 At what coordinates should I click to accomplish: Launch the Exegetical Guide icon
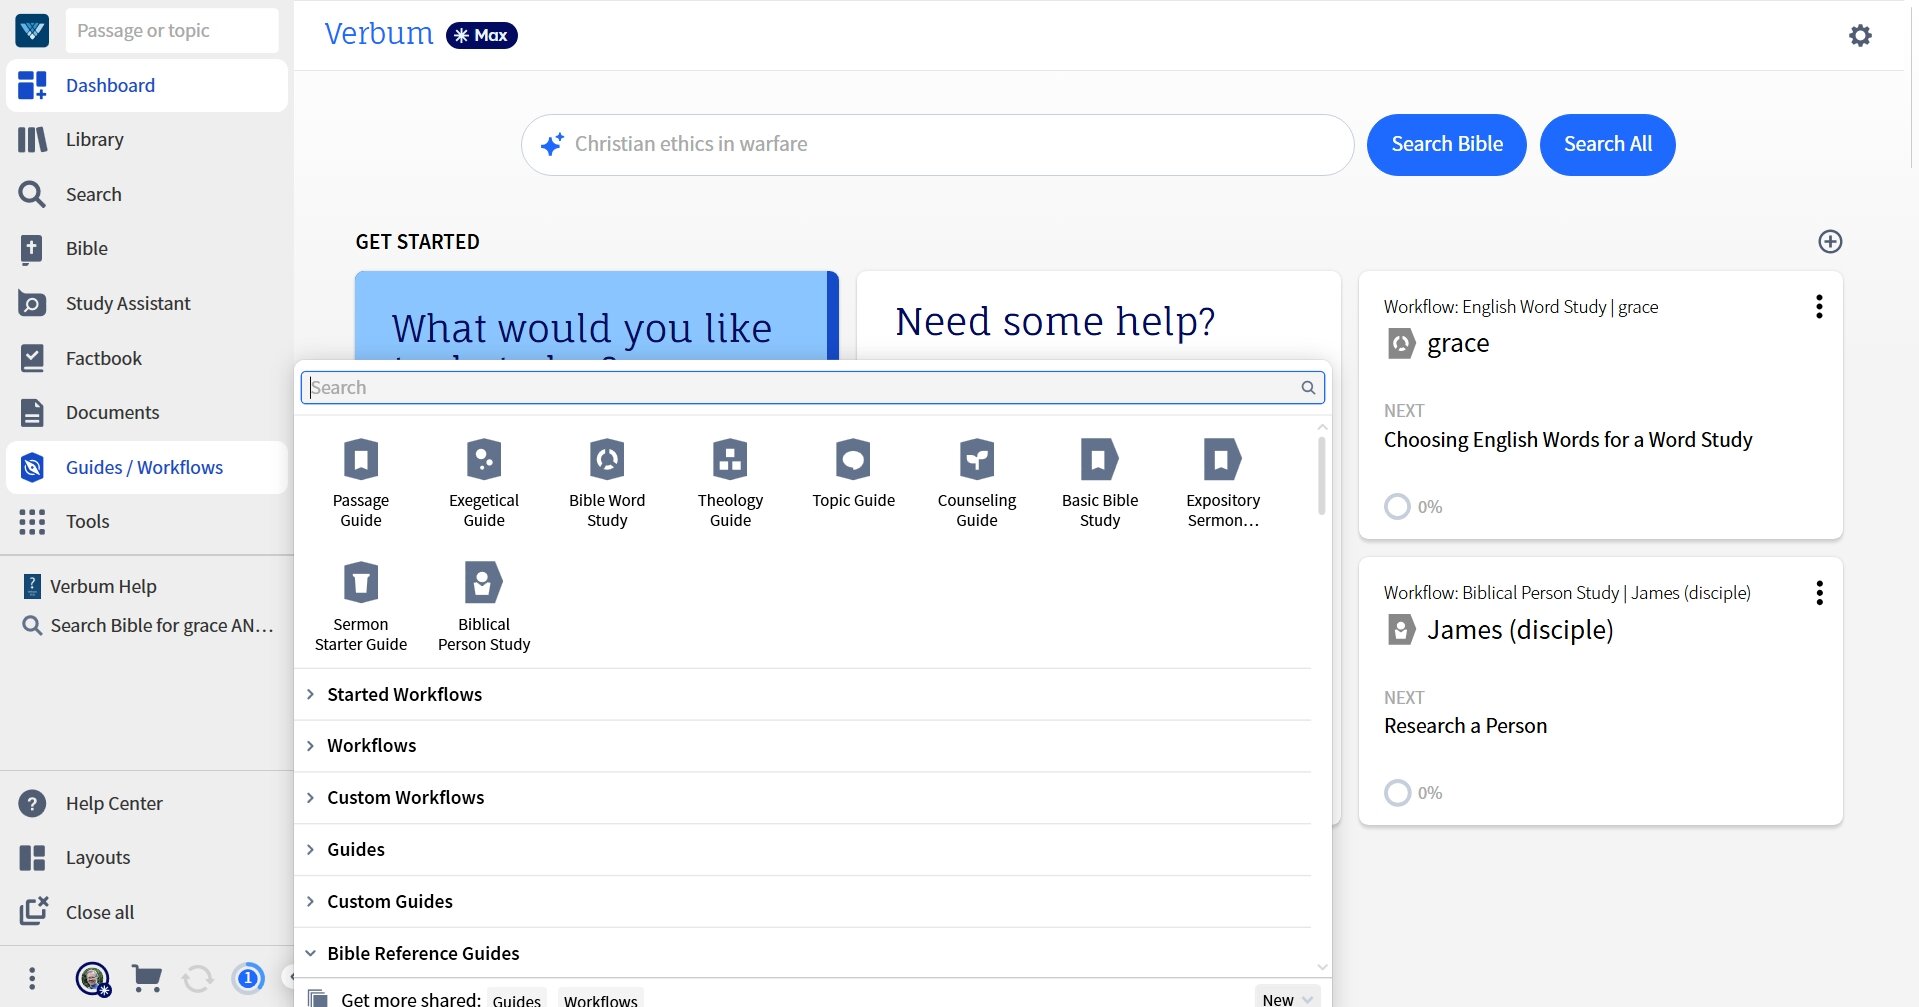484,460
